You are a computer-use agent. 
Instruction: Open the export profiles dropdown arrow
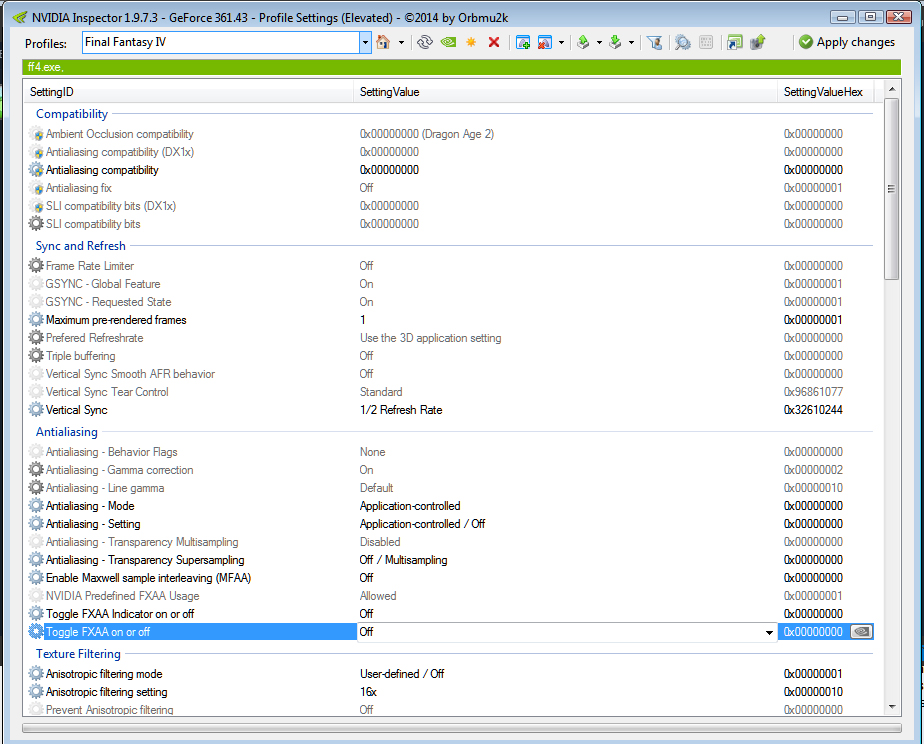pyautogui.click(x=599, y=42)
